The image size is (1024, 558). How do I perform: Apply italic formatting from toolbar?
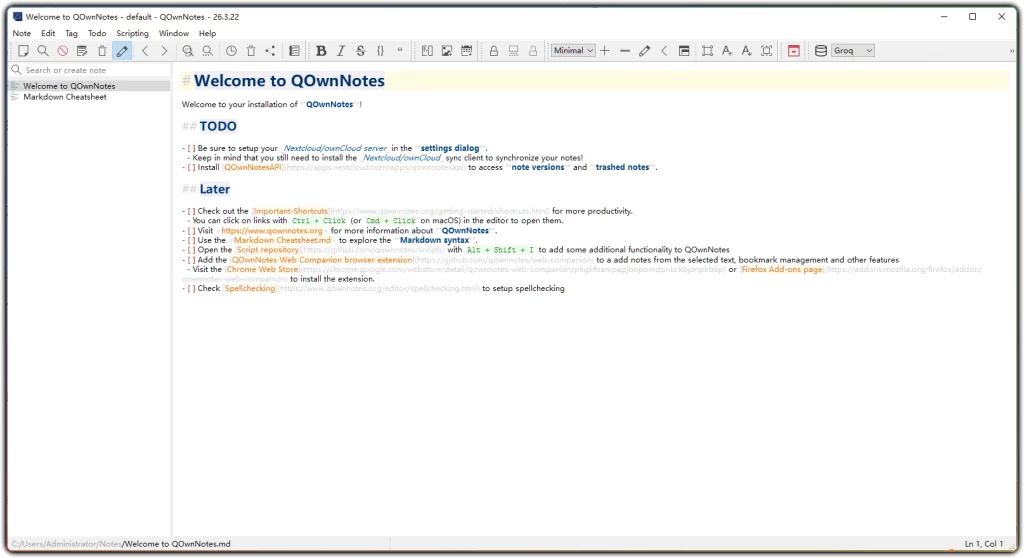341,51
